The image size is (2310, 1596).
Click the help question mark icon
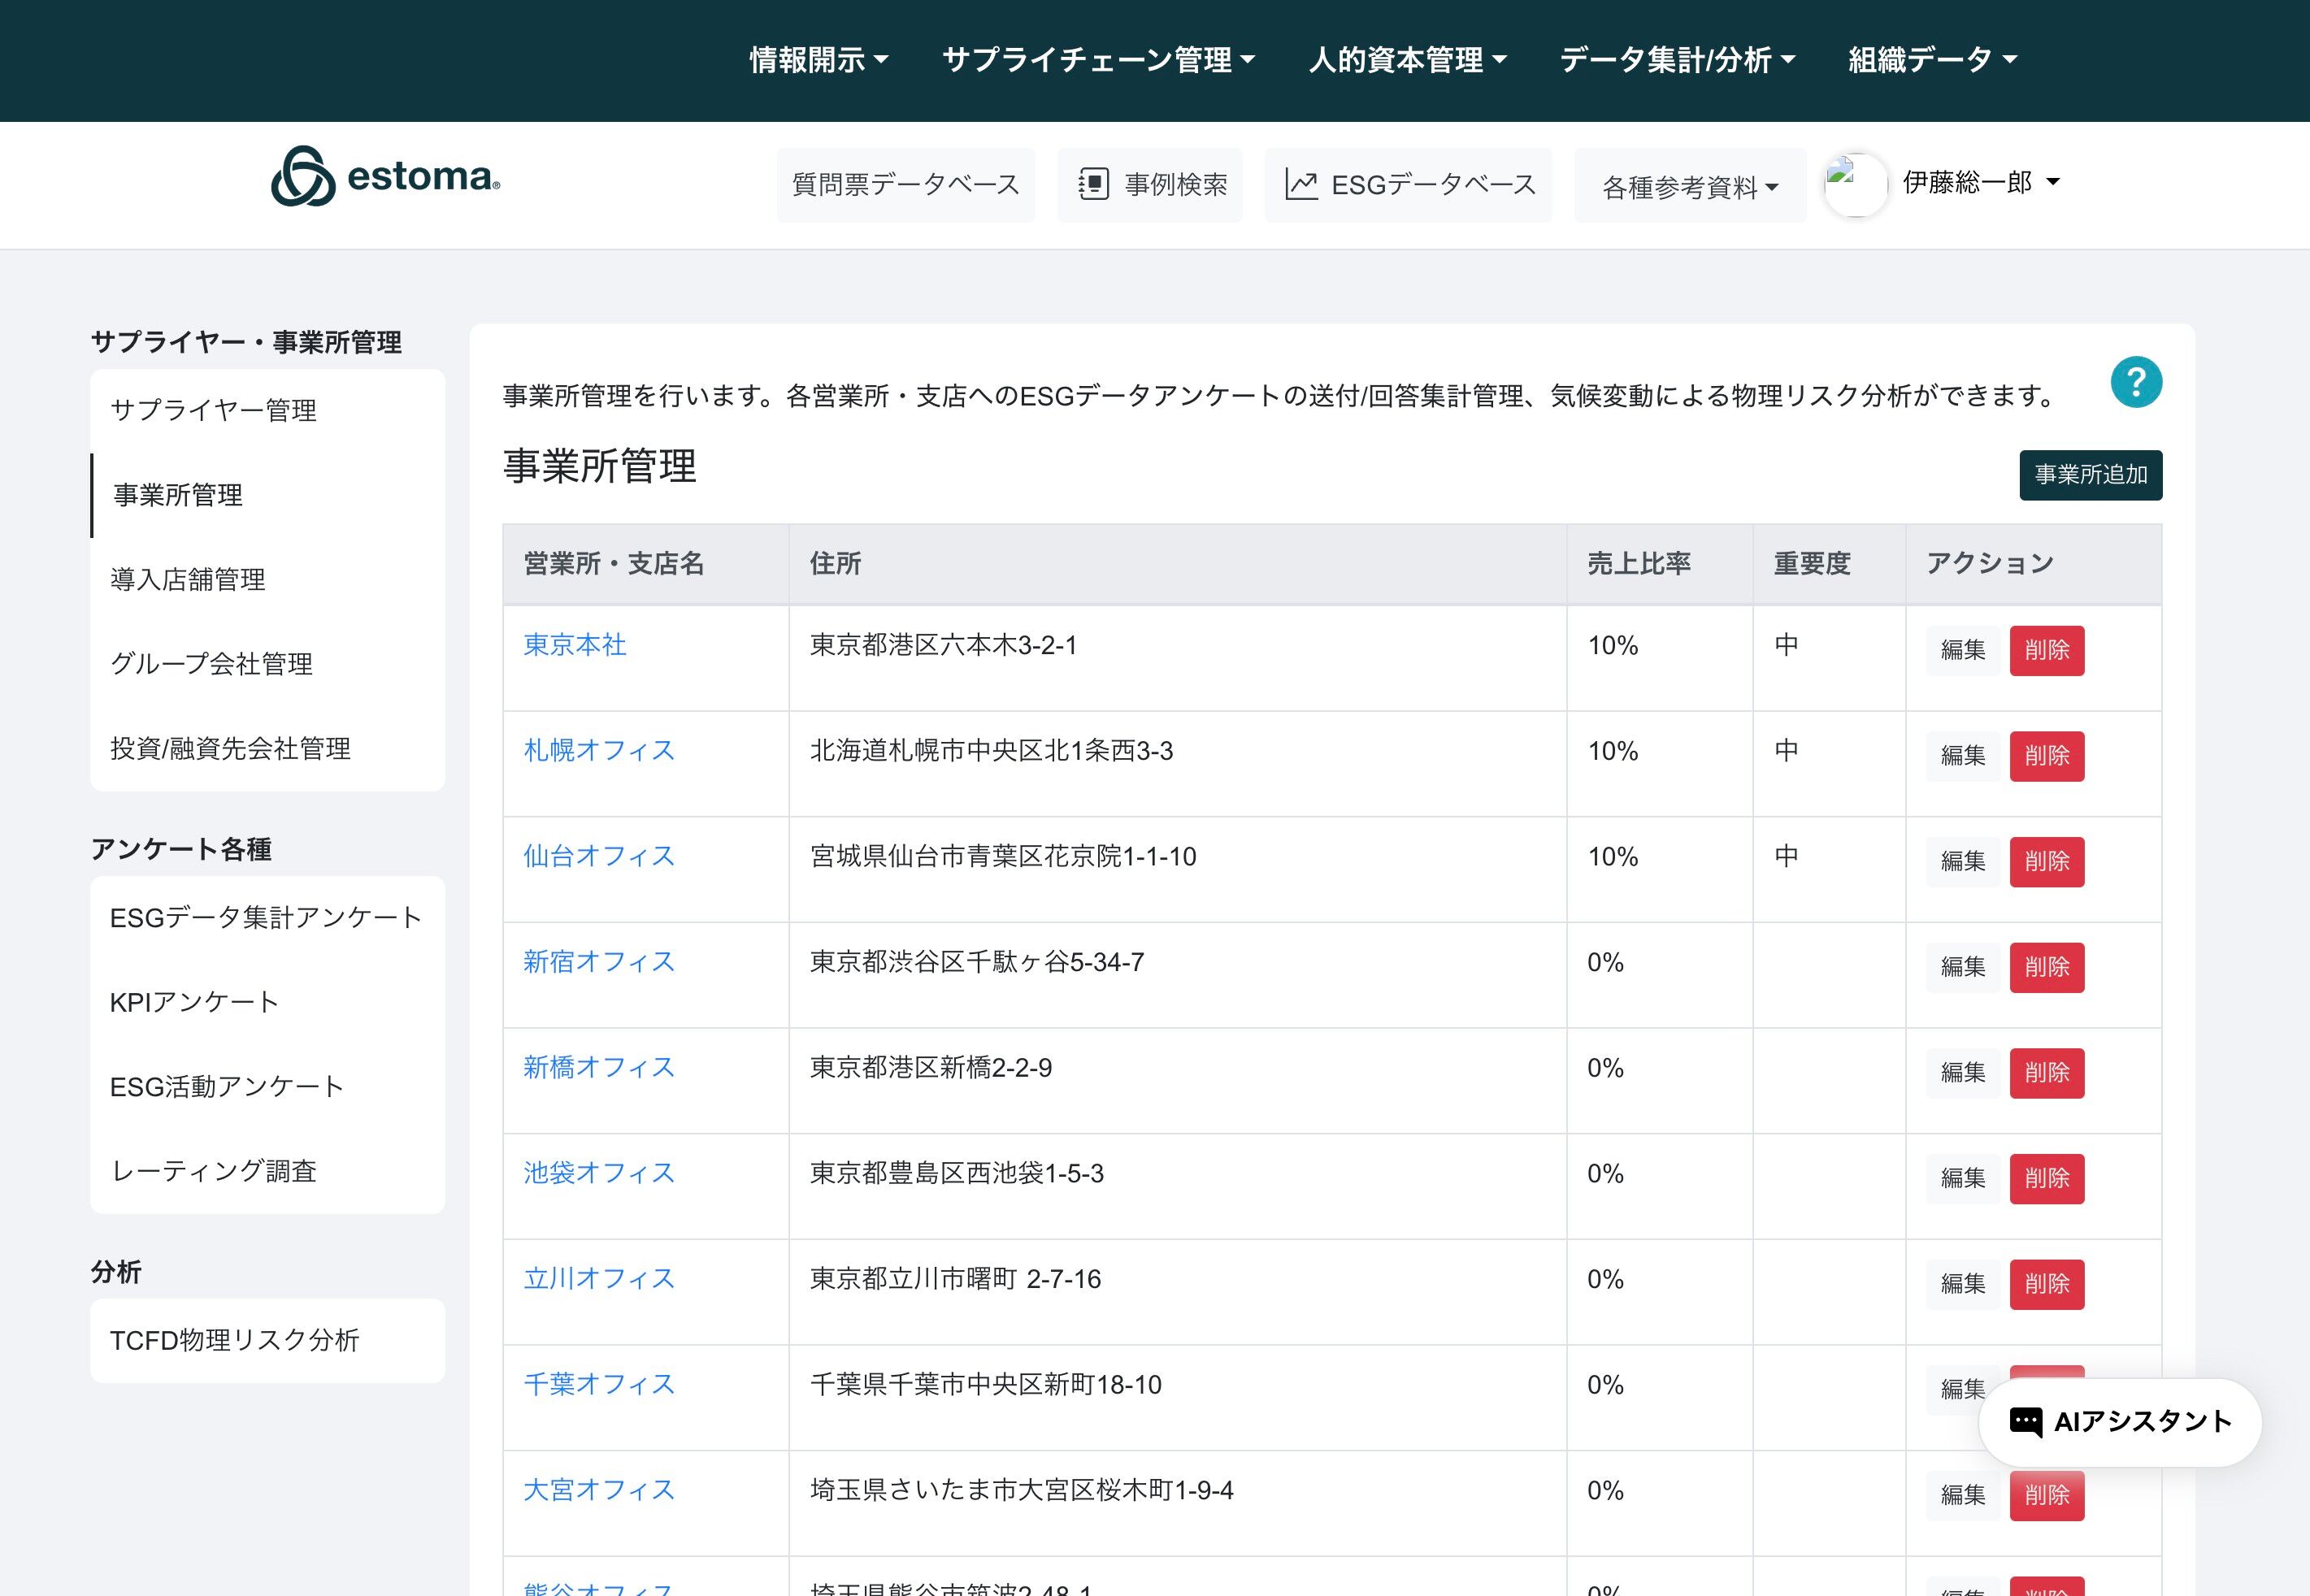click(2136, 382)
